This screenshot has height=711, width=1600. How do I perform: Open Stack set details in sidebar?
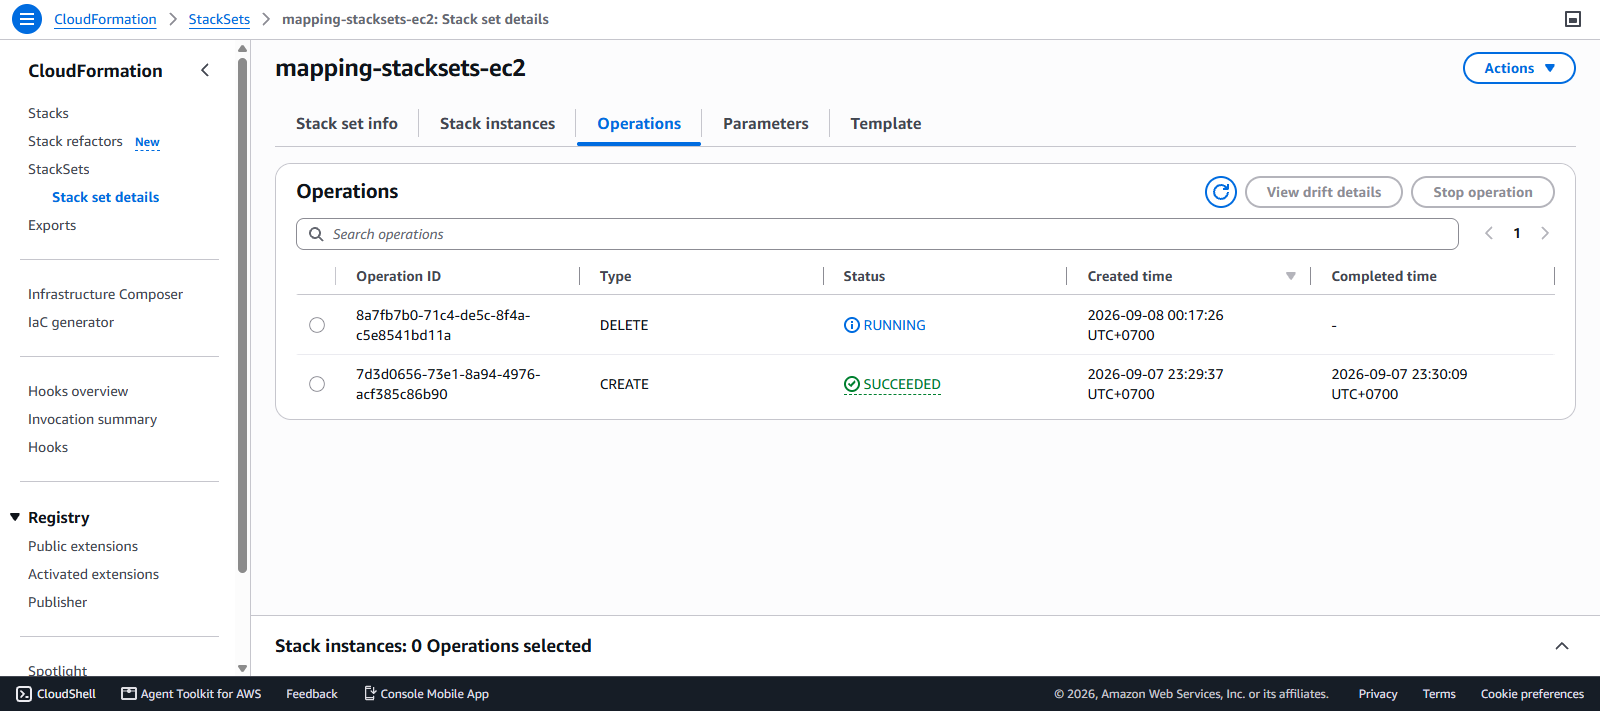105,197
